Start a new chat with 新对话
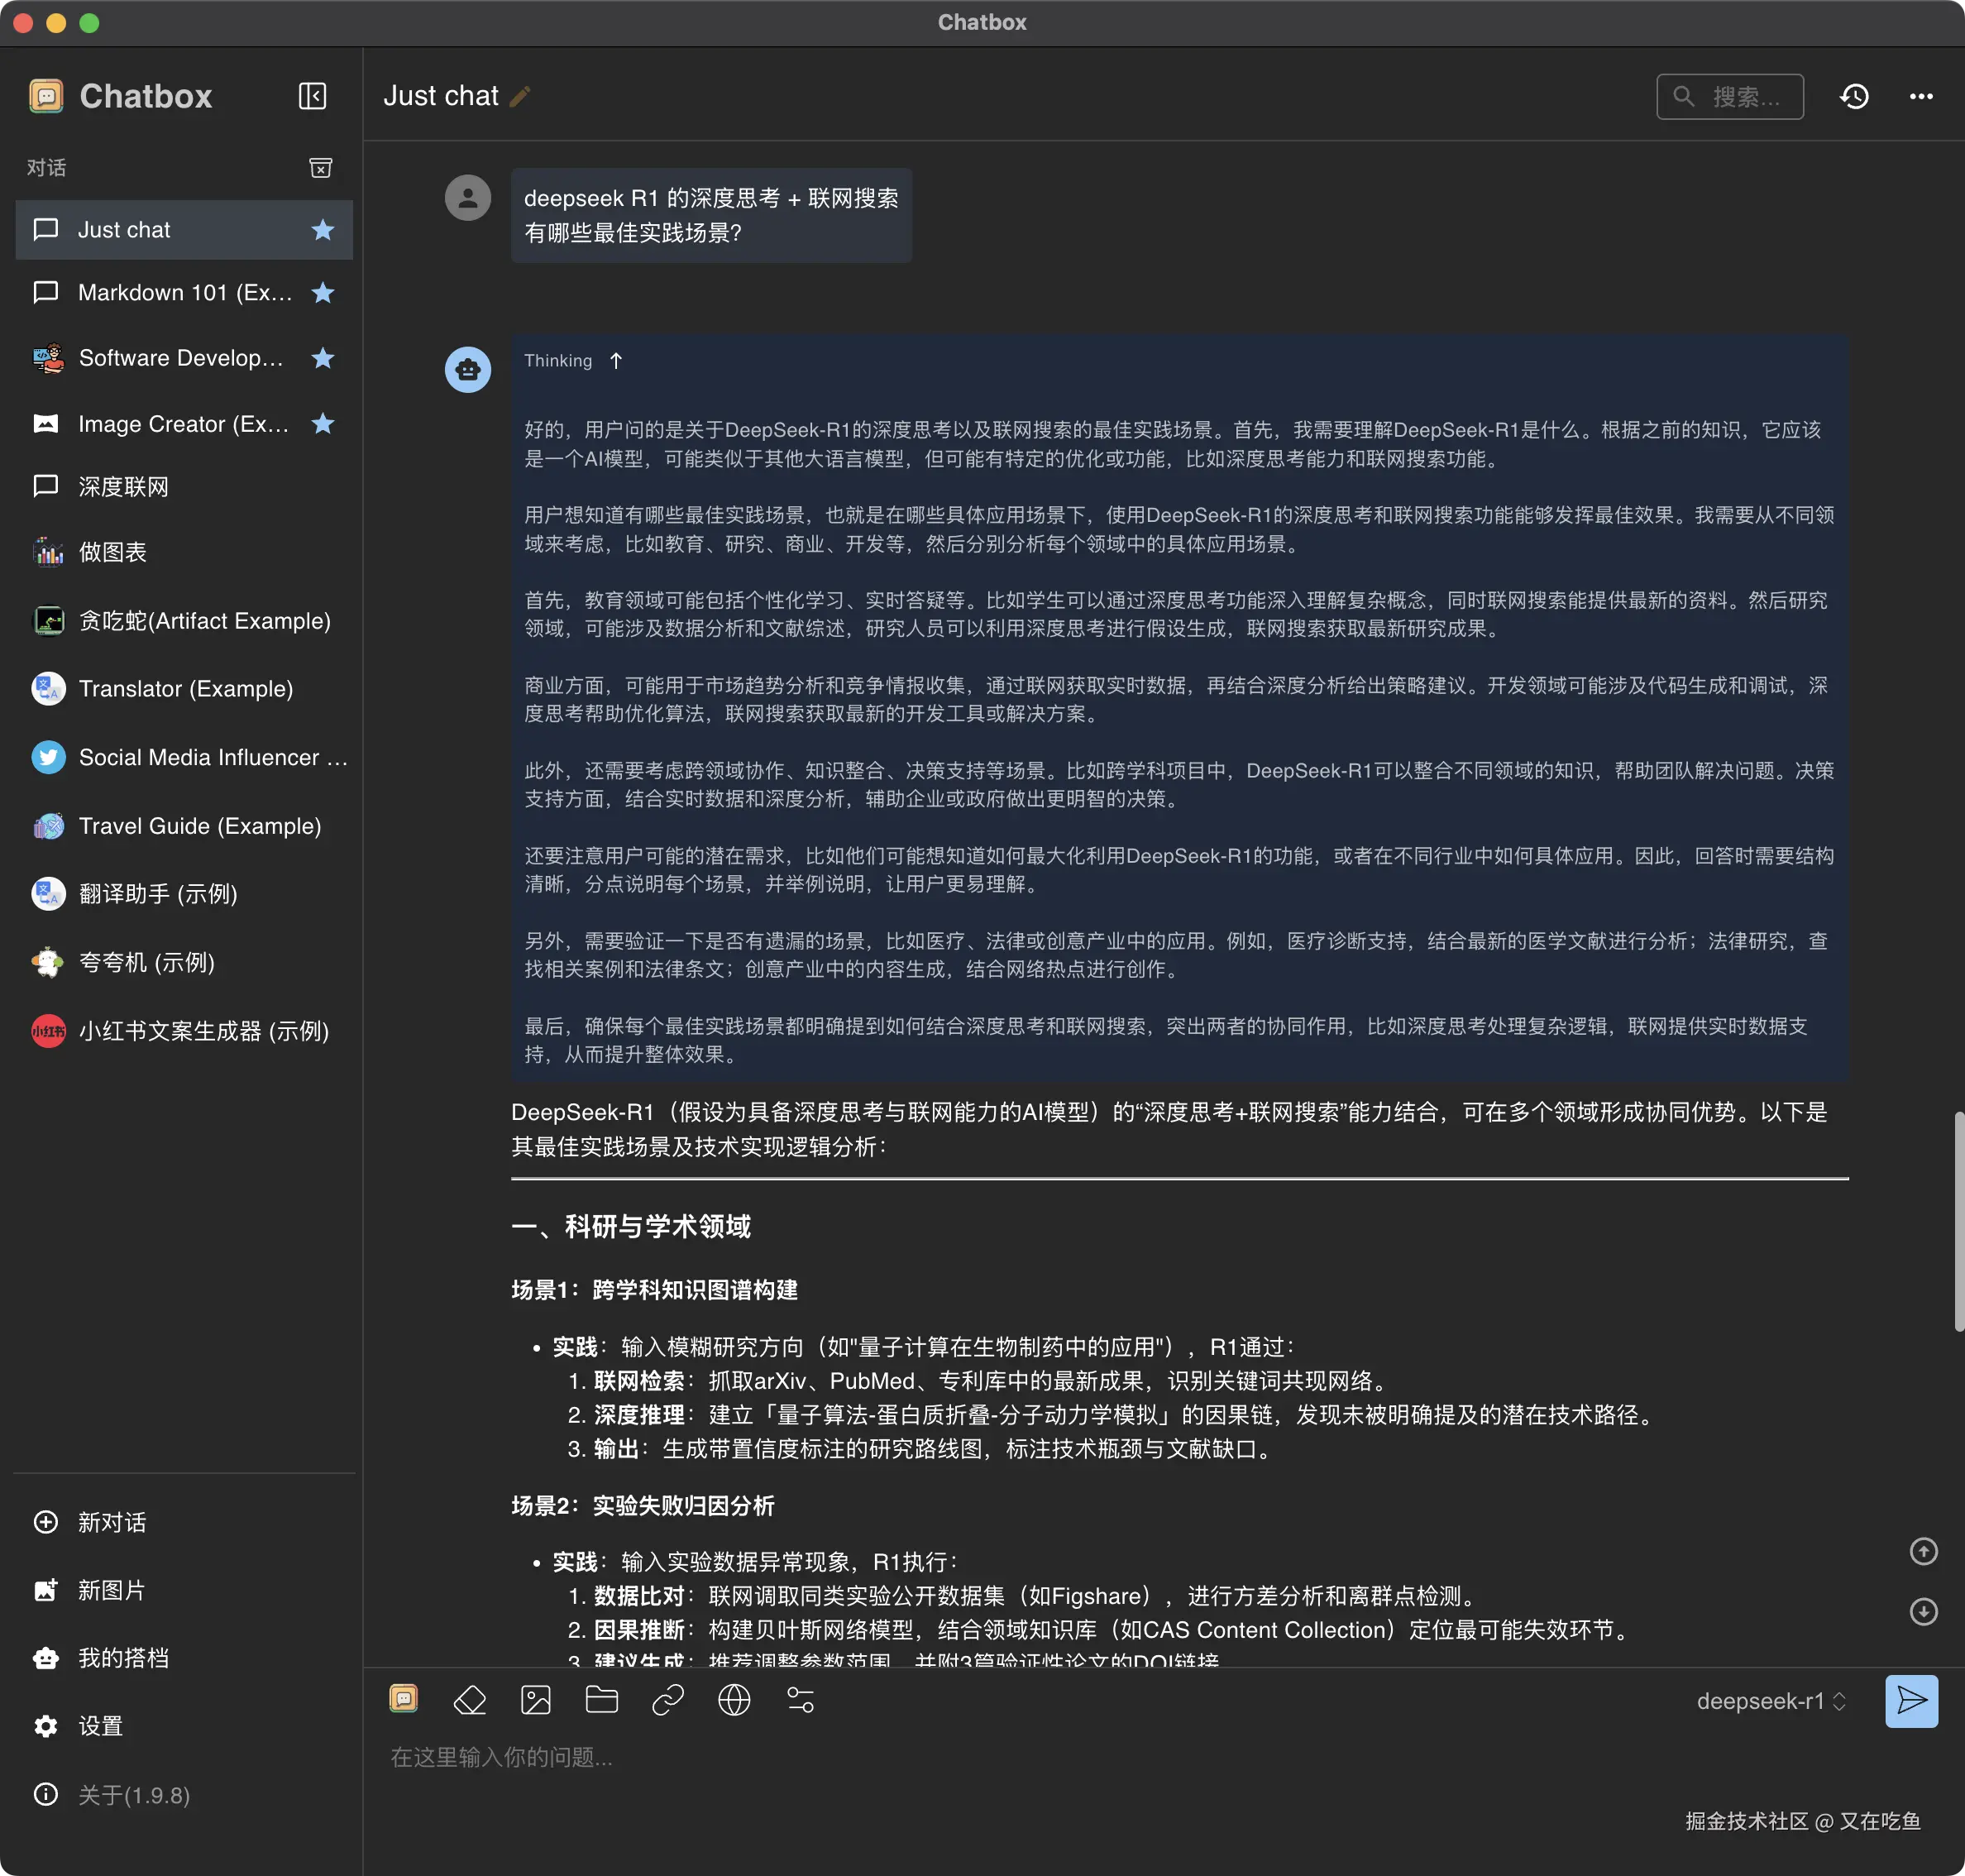Image resolution: width=1965 pixels, height=1876 pixels. tap(111, 1522)
